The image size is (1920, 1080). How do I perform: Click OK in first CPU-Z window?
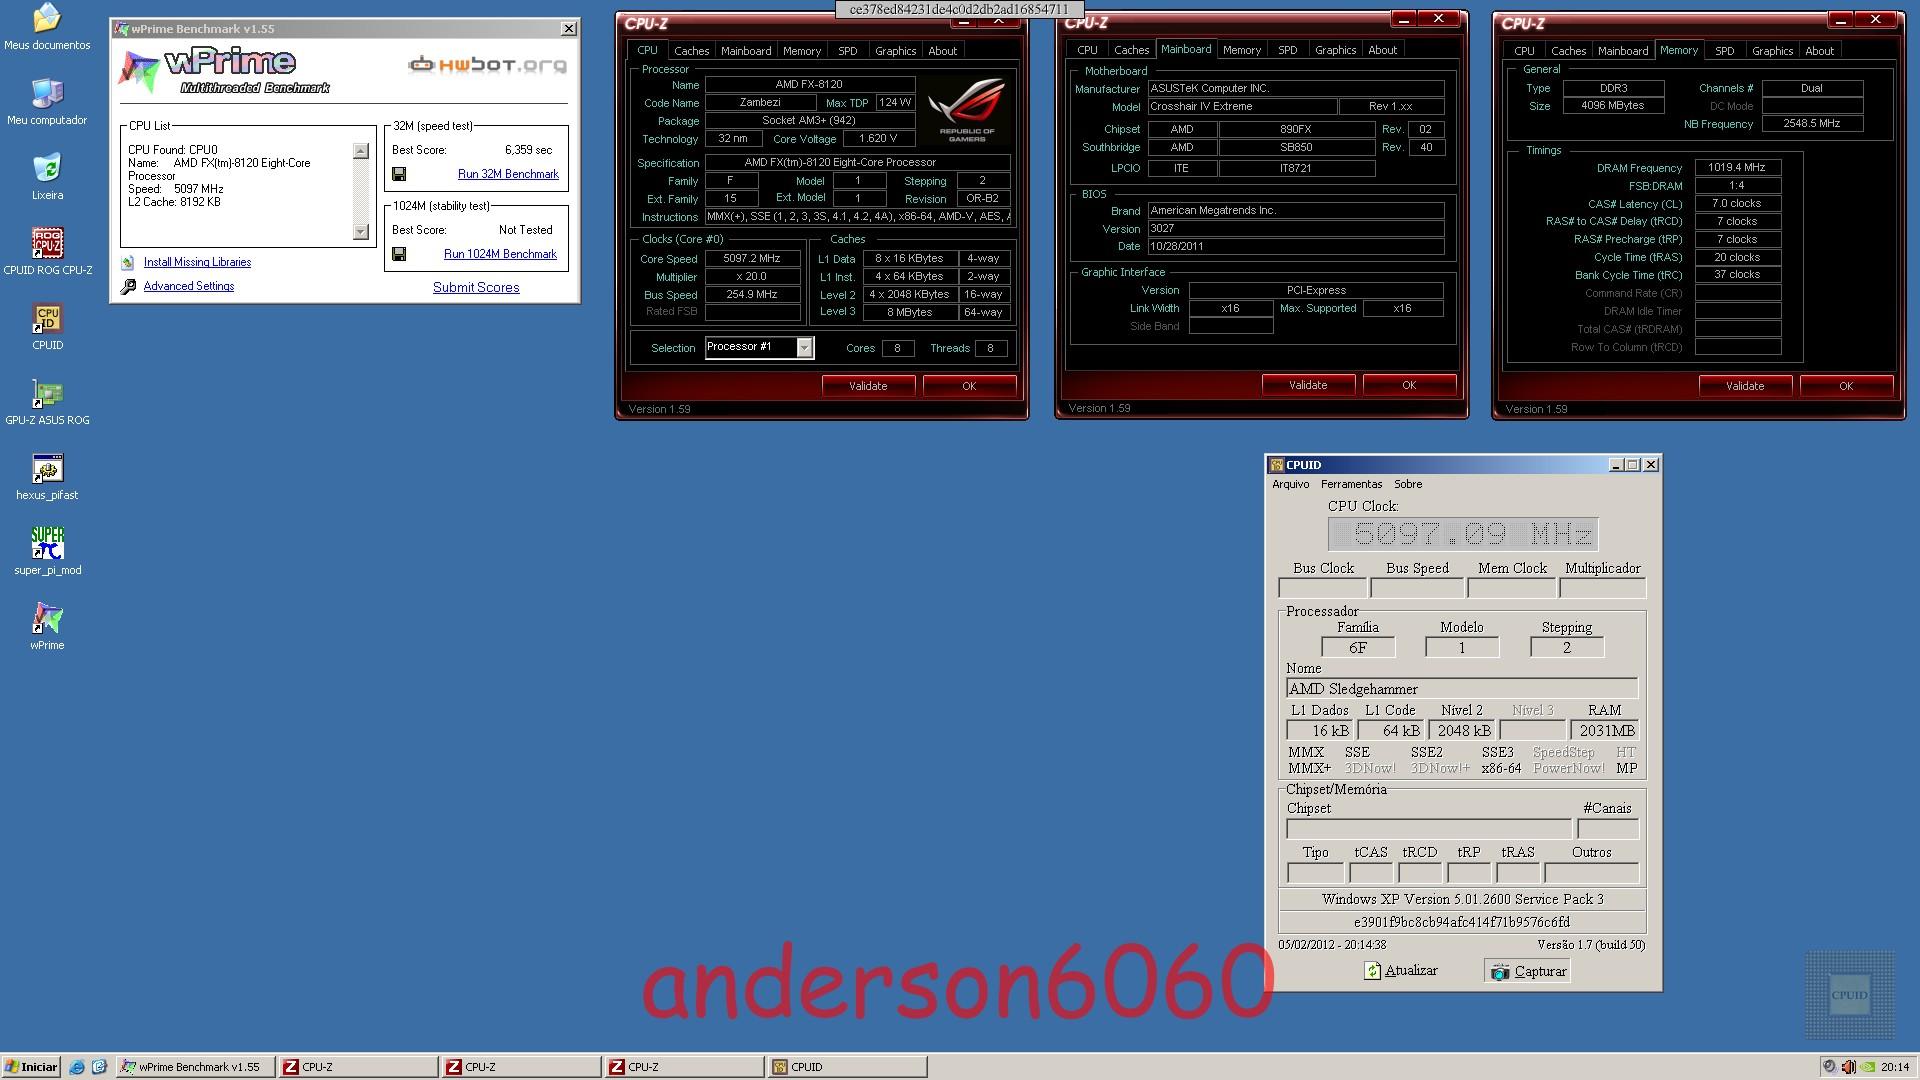969,386
